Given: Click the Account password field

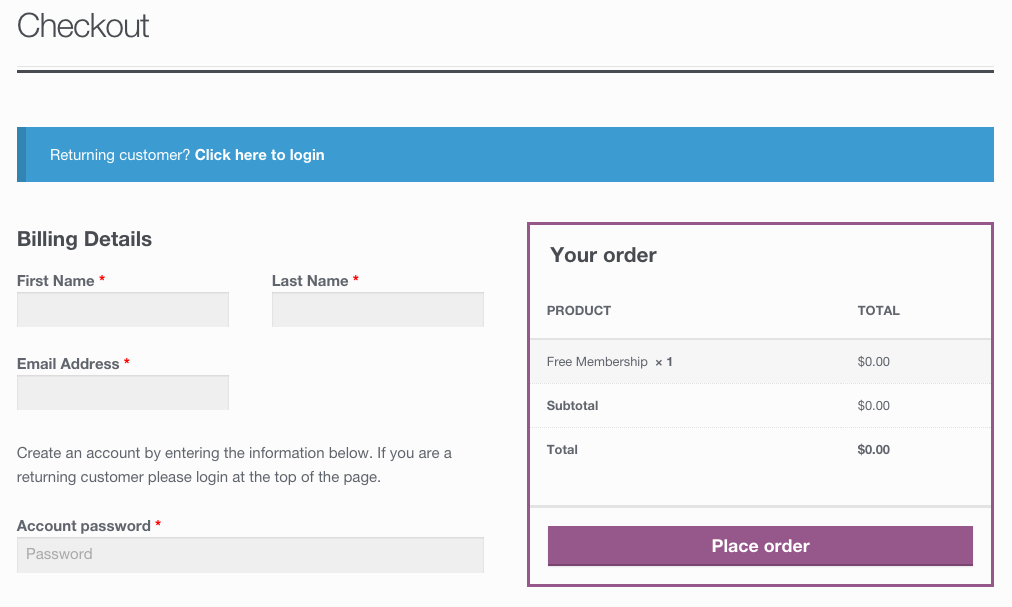Looking at the screenshot, I should (250, 555).
